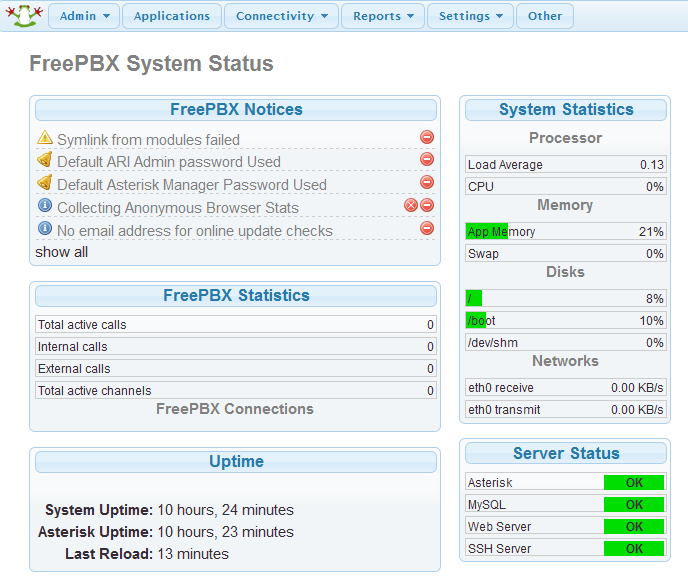Click the CPU usage row
Image resolution: width=688 pixels, height=584 pixels.
(566, 186)
